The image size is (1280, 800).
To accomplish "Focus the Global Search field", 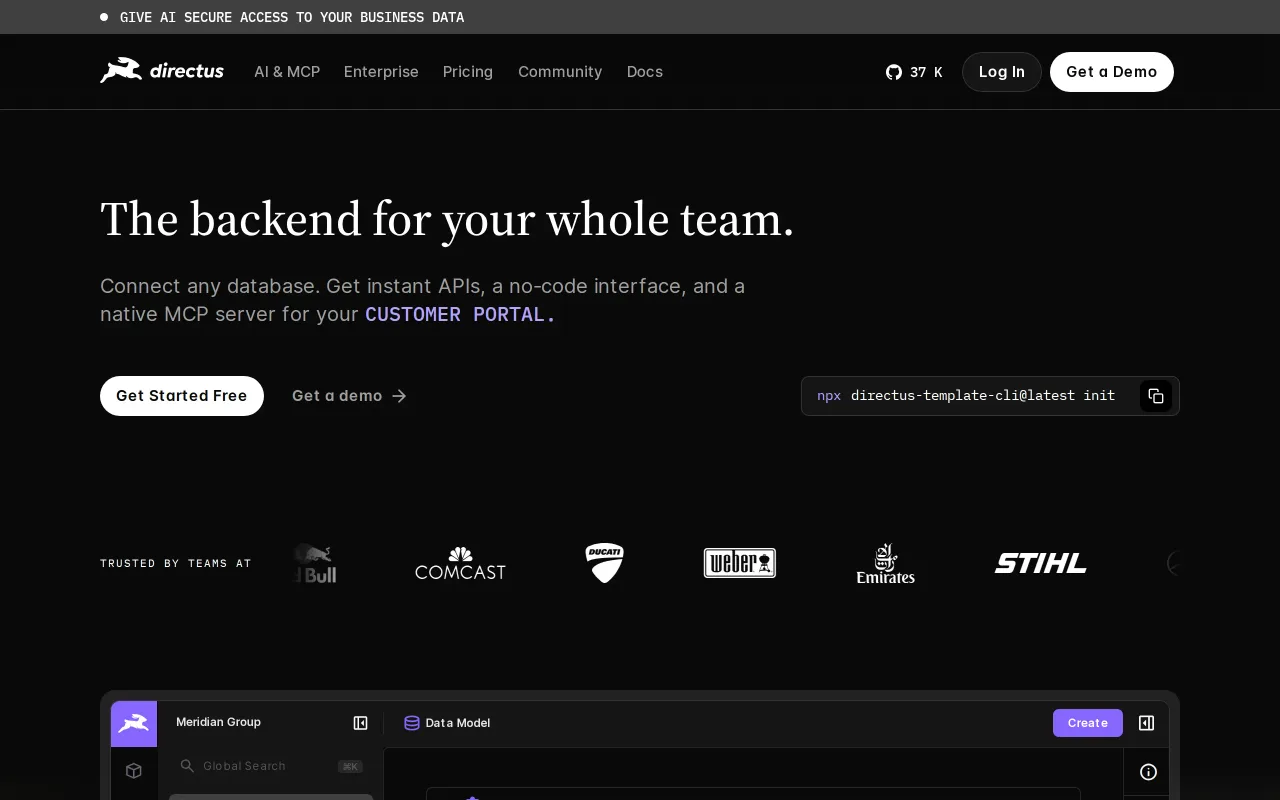I will tap(271, 766).
